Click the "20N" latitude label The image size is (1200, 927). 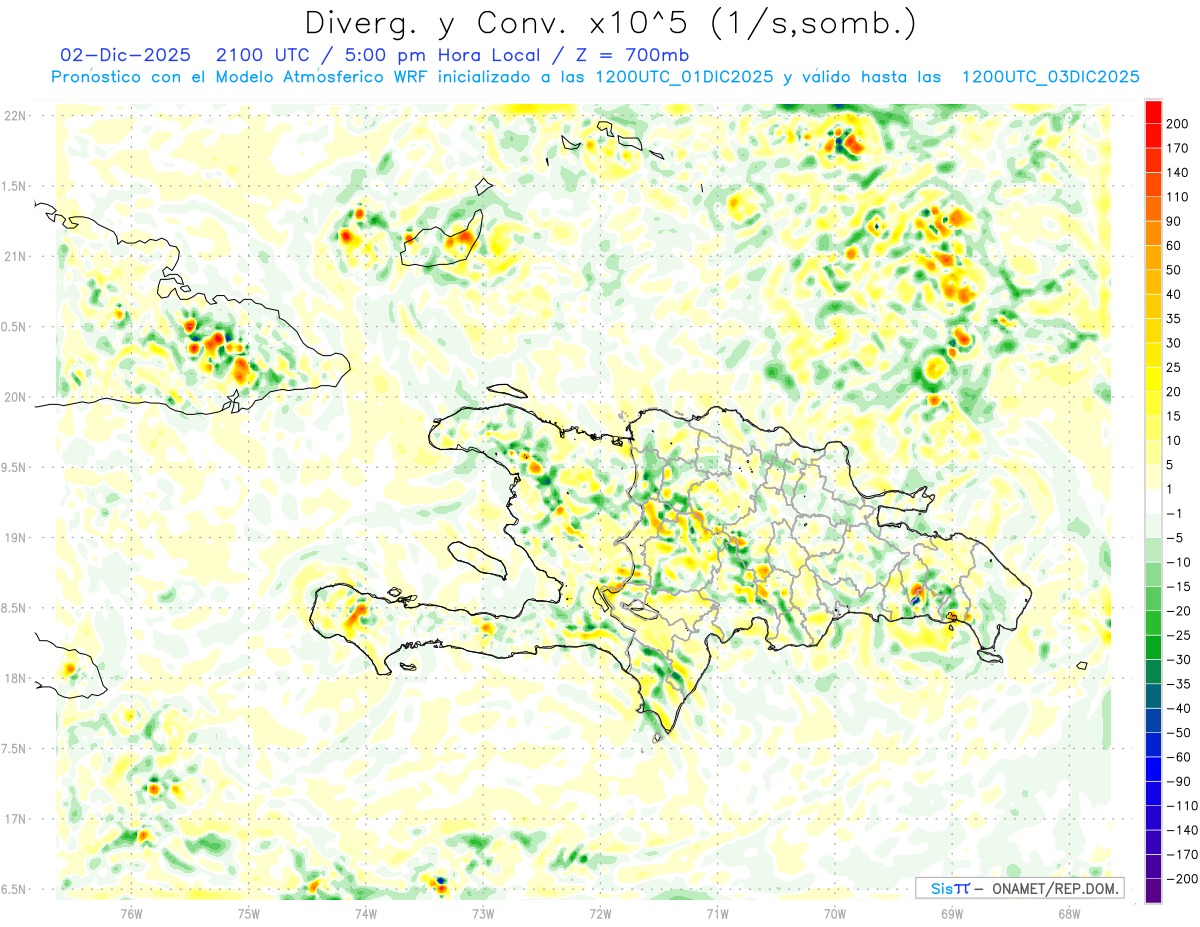[x=15, y=397]
